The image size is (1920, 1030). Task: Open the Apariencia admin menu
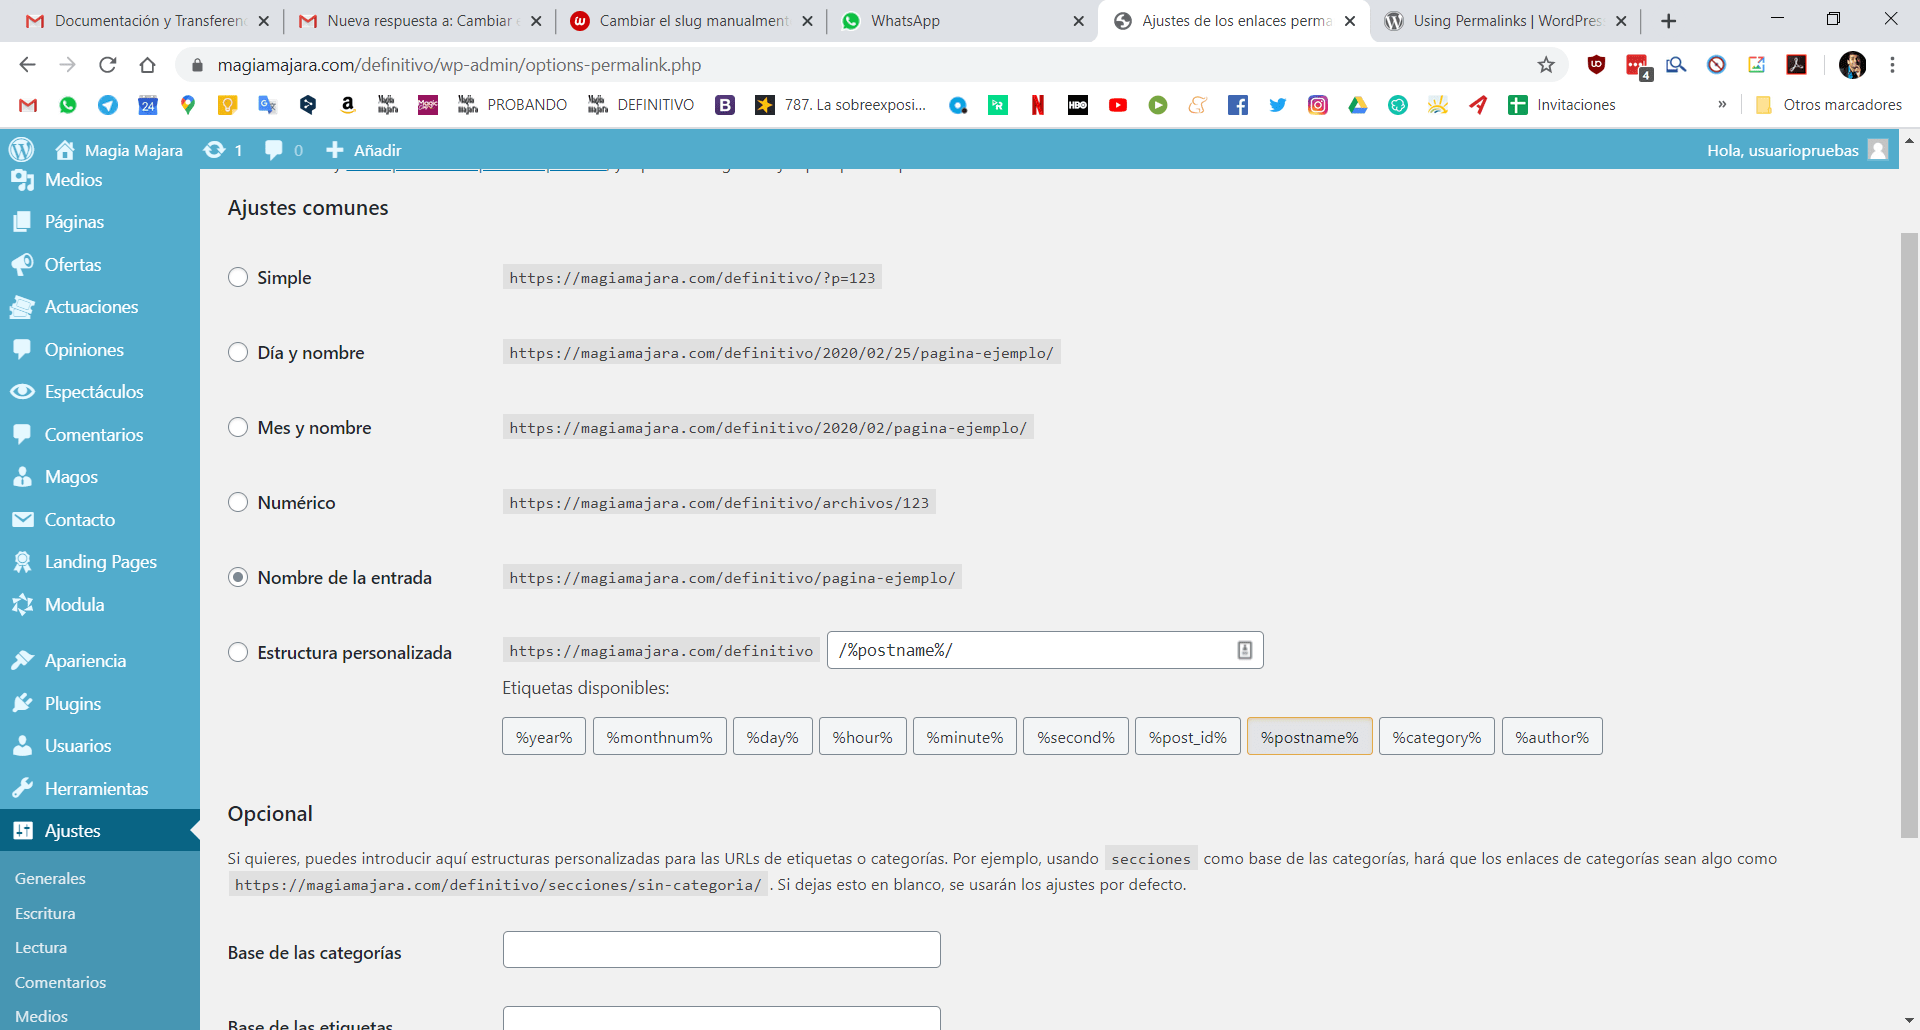click(100, 661)
